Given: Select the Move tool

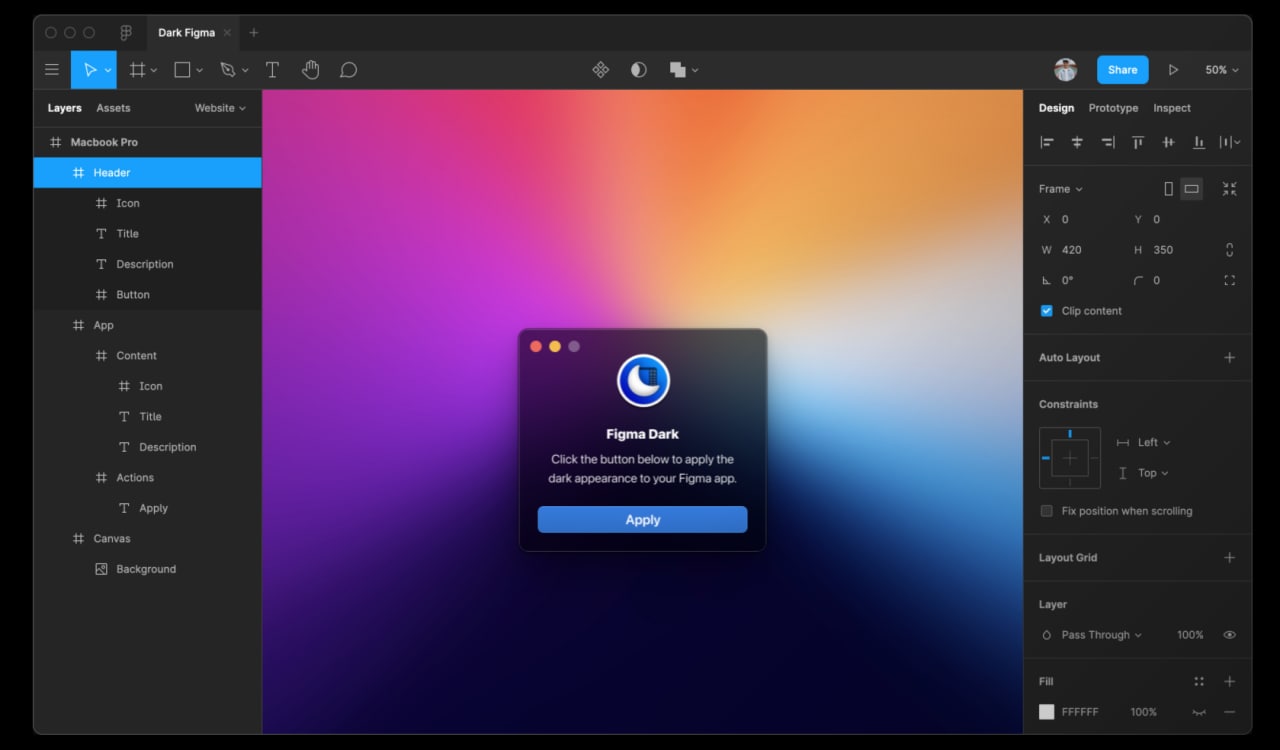Looking at the screenshot, I should 90,70.
